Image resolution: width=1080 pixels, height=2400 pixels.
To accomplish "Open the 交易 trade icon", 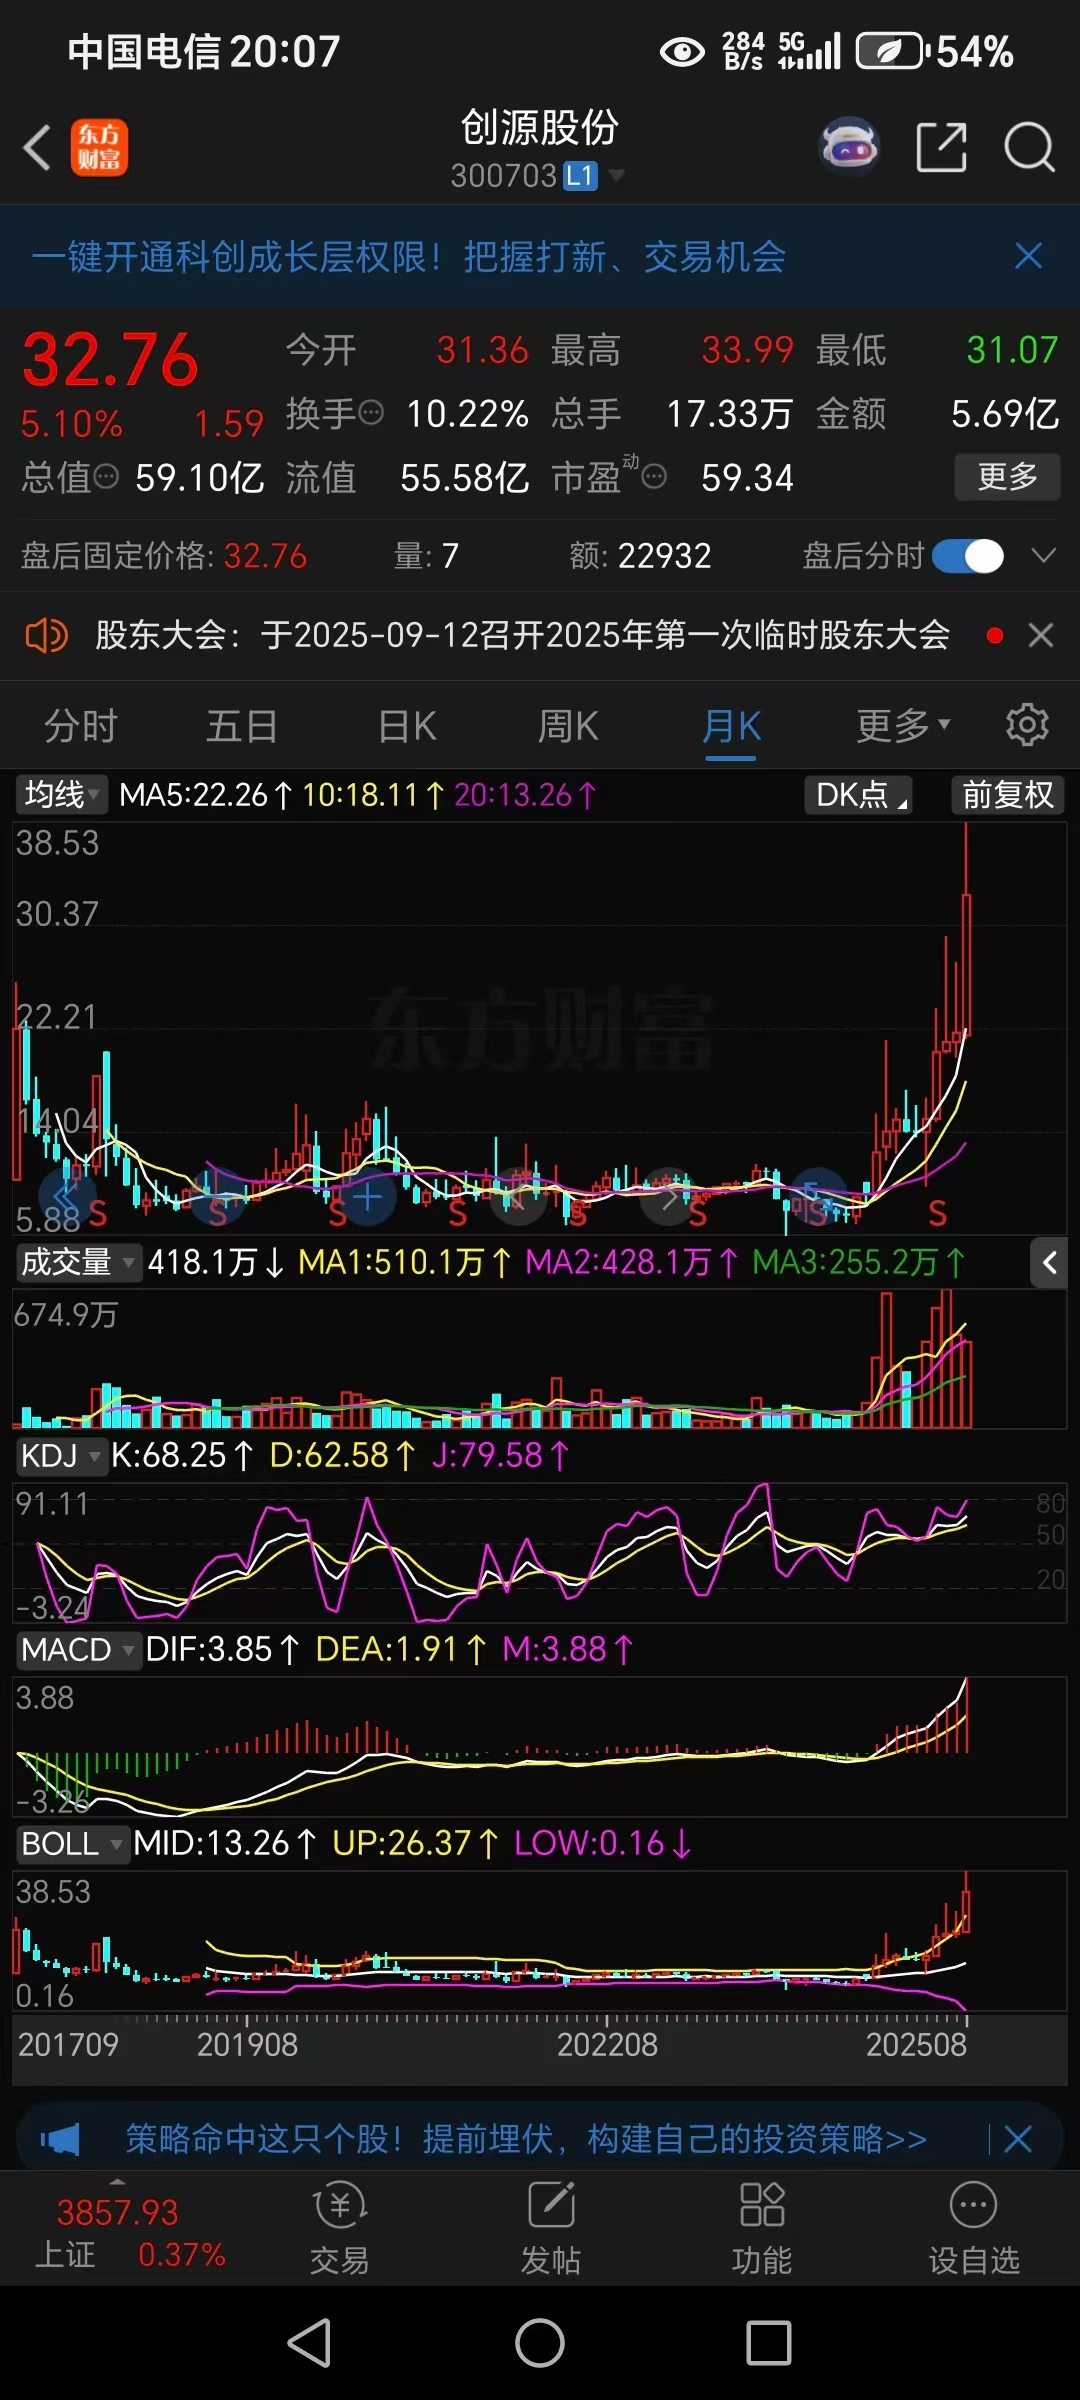I will pos(339,2229).
